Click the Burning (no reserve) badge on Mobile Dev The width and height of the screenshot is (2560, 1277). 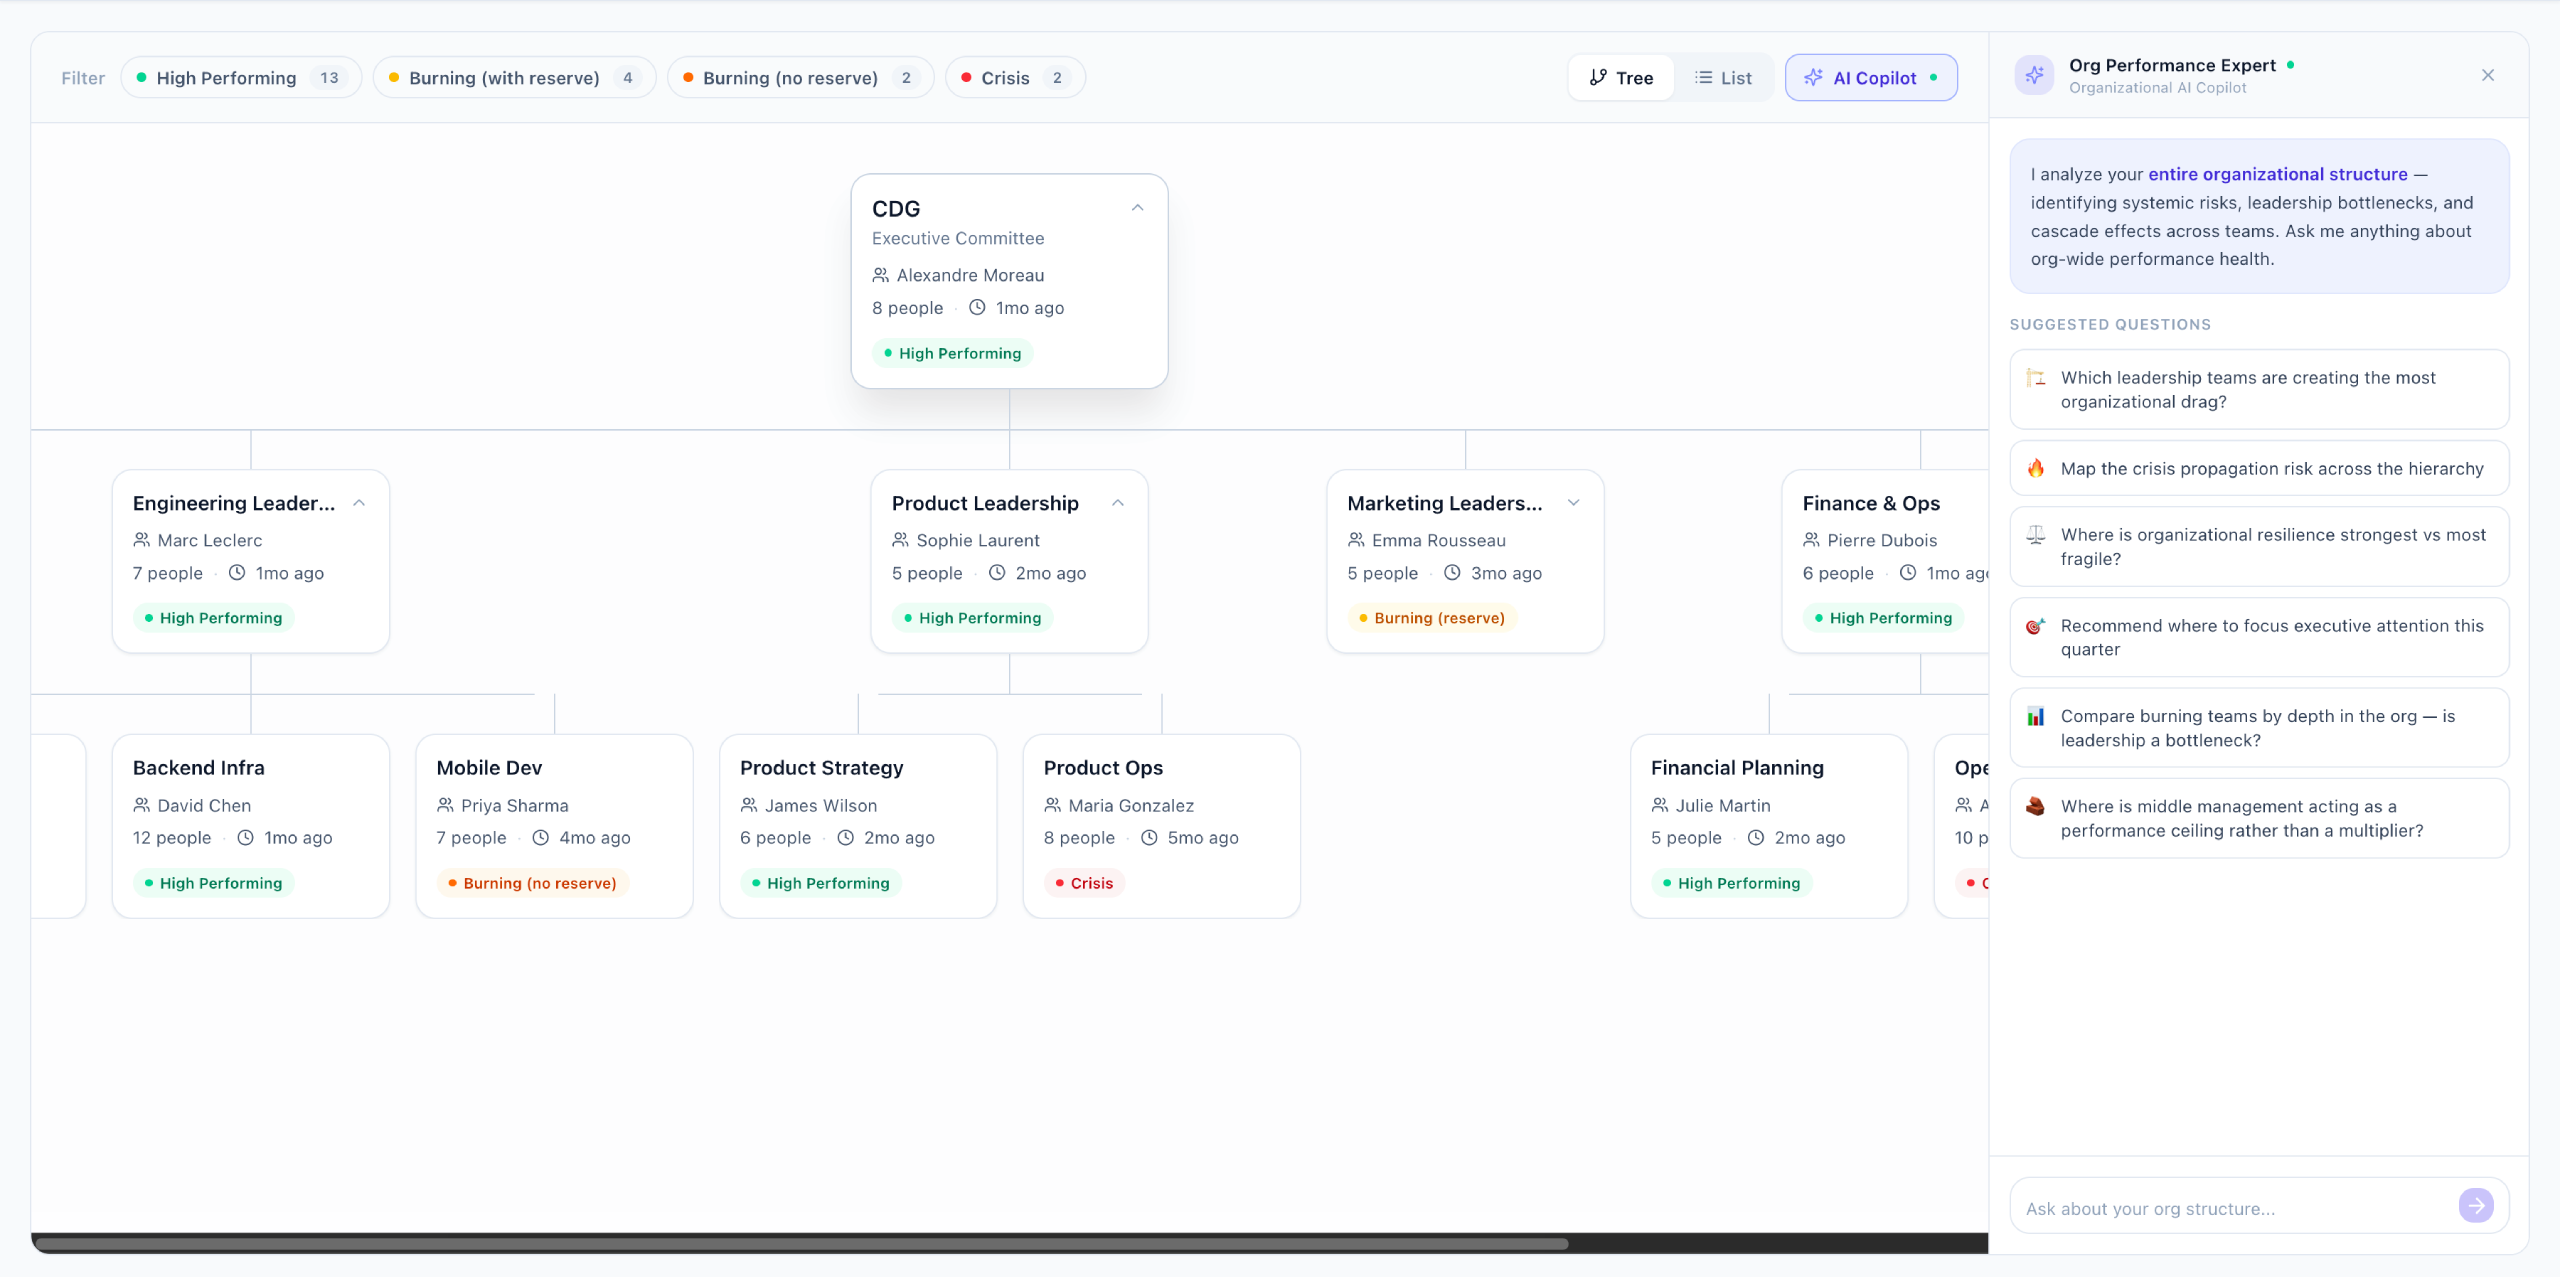click(x=532, y=883)
